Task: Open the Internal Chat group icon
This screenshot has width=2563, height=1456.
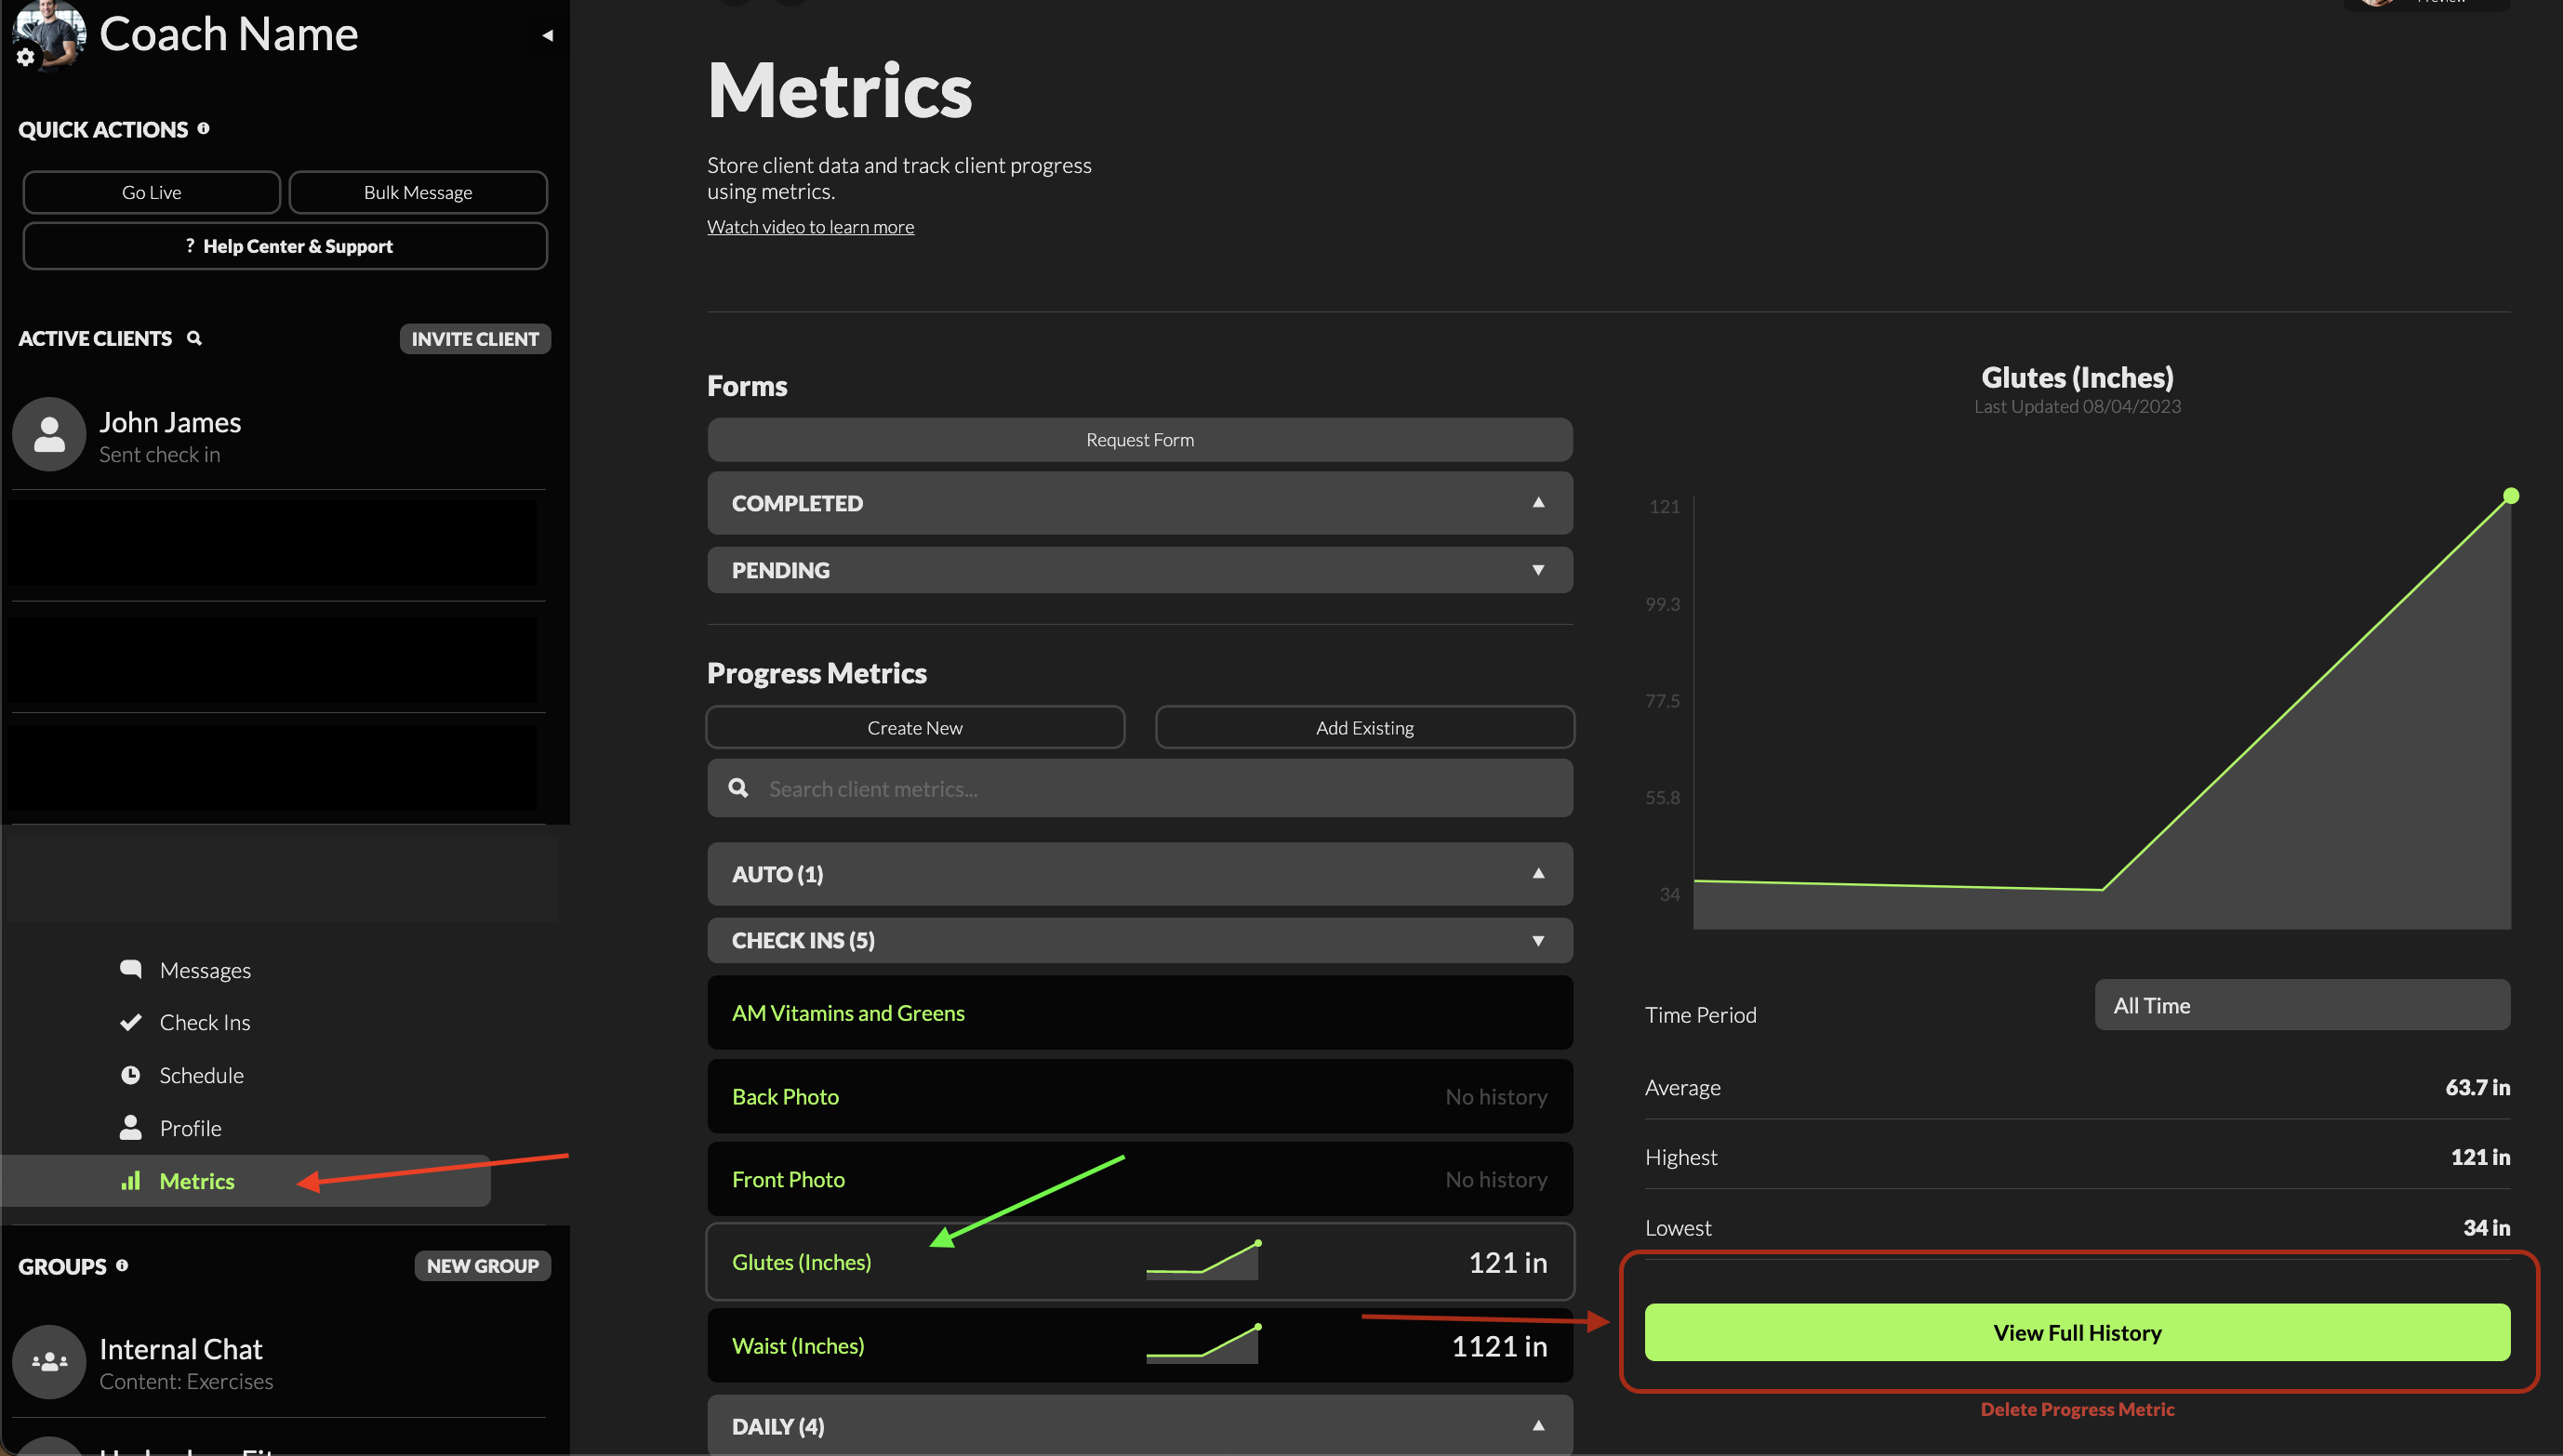Action: (x=49, y=1362)
